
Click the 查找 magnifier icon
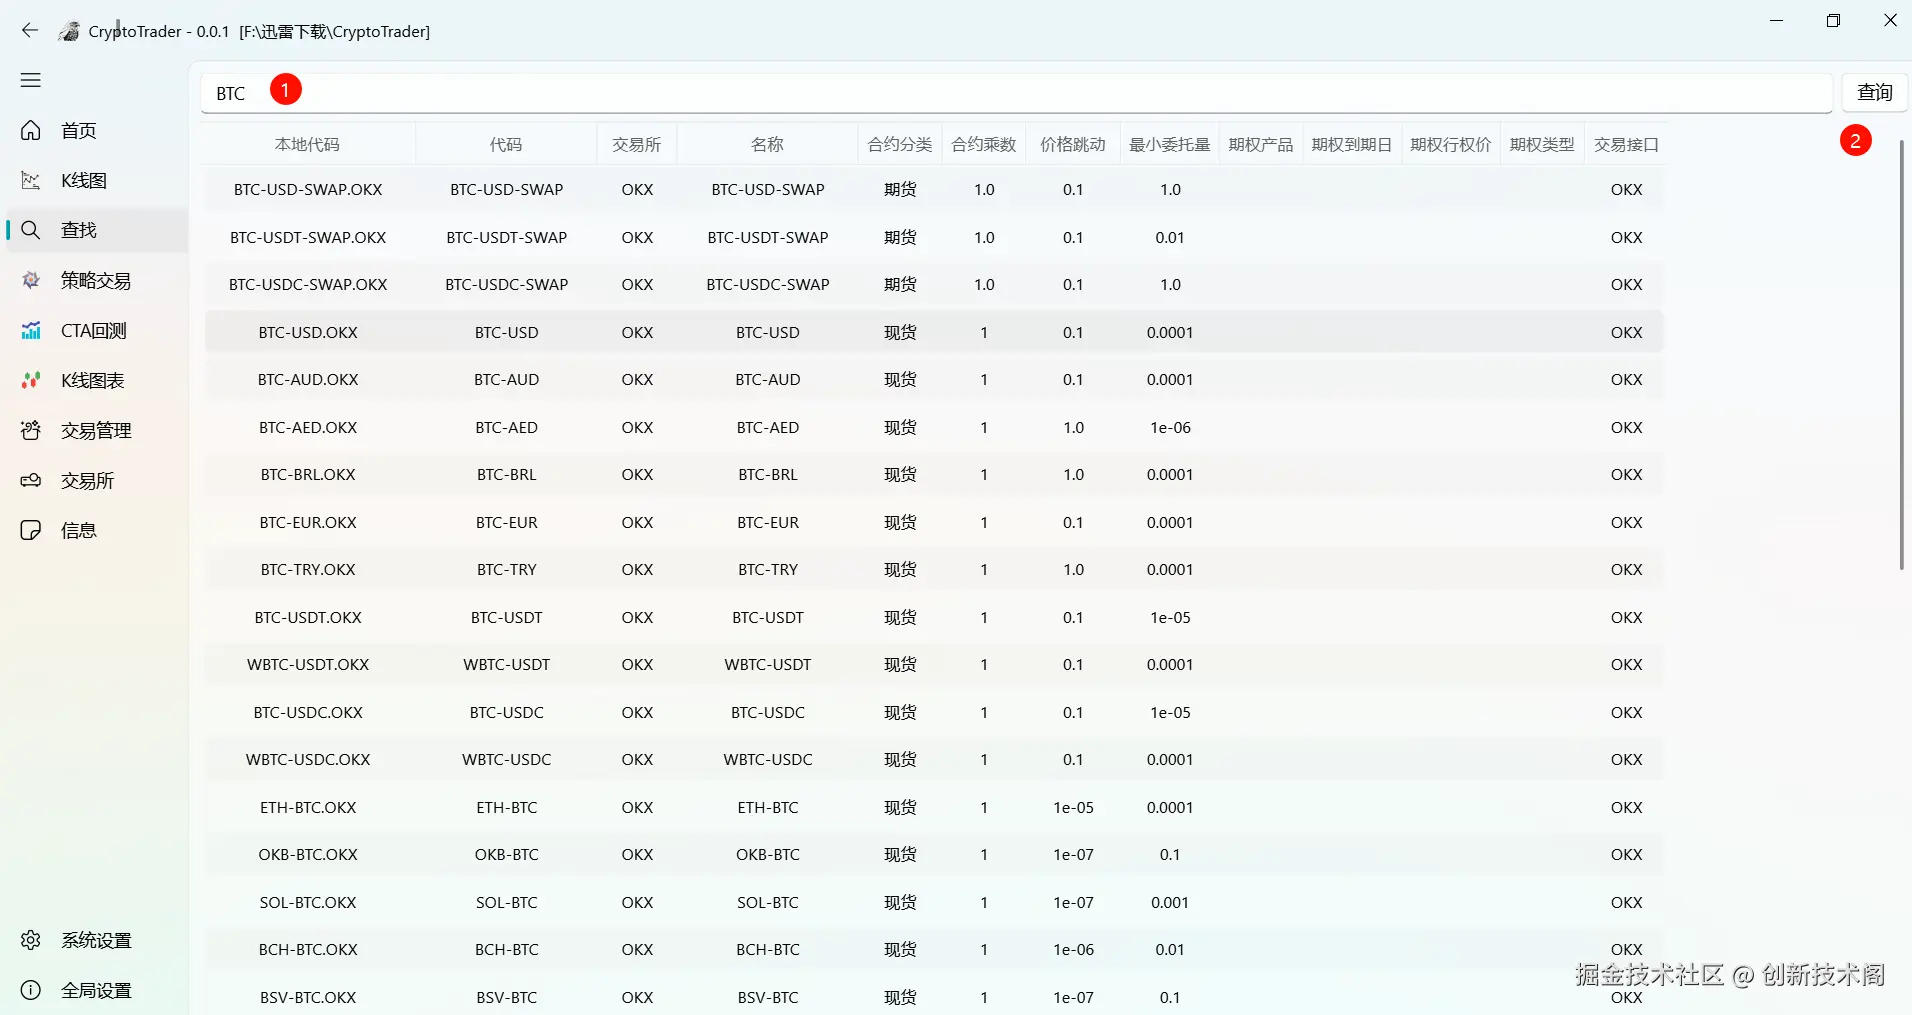coord(31,230)
